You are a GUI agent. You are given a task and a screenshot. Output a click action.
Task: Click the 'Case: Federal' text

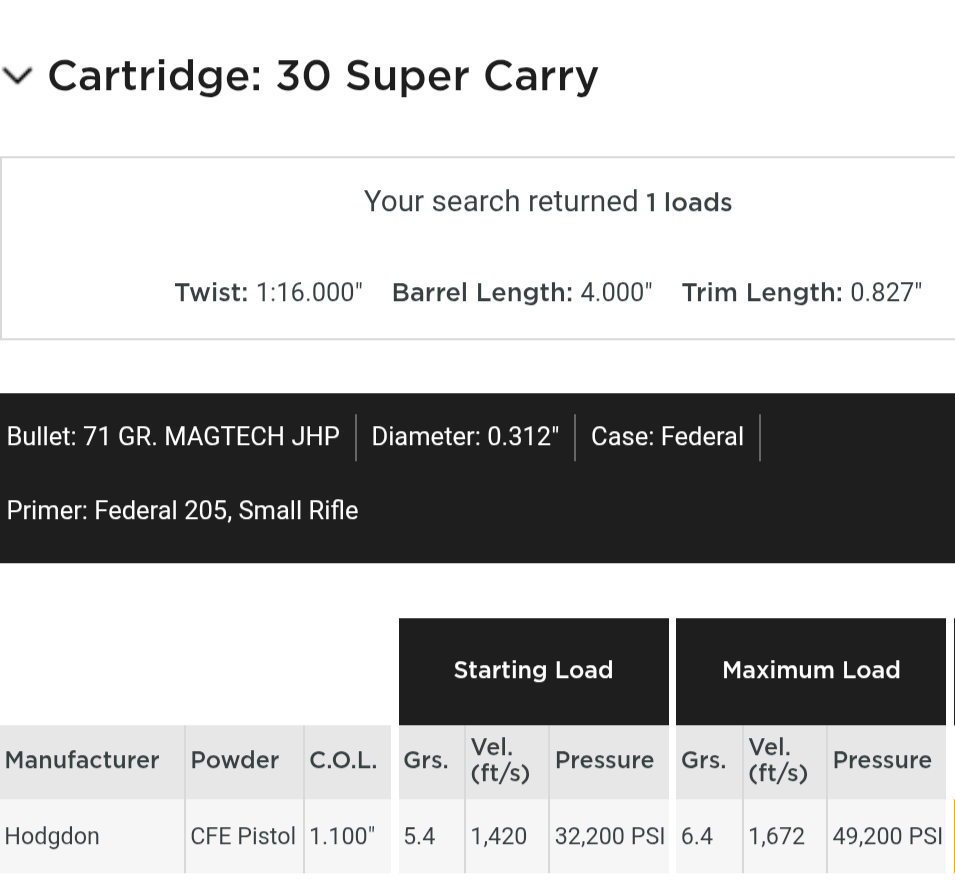click(x=668, y=436)
